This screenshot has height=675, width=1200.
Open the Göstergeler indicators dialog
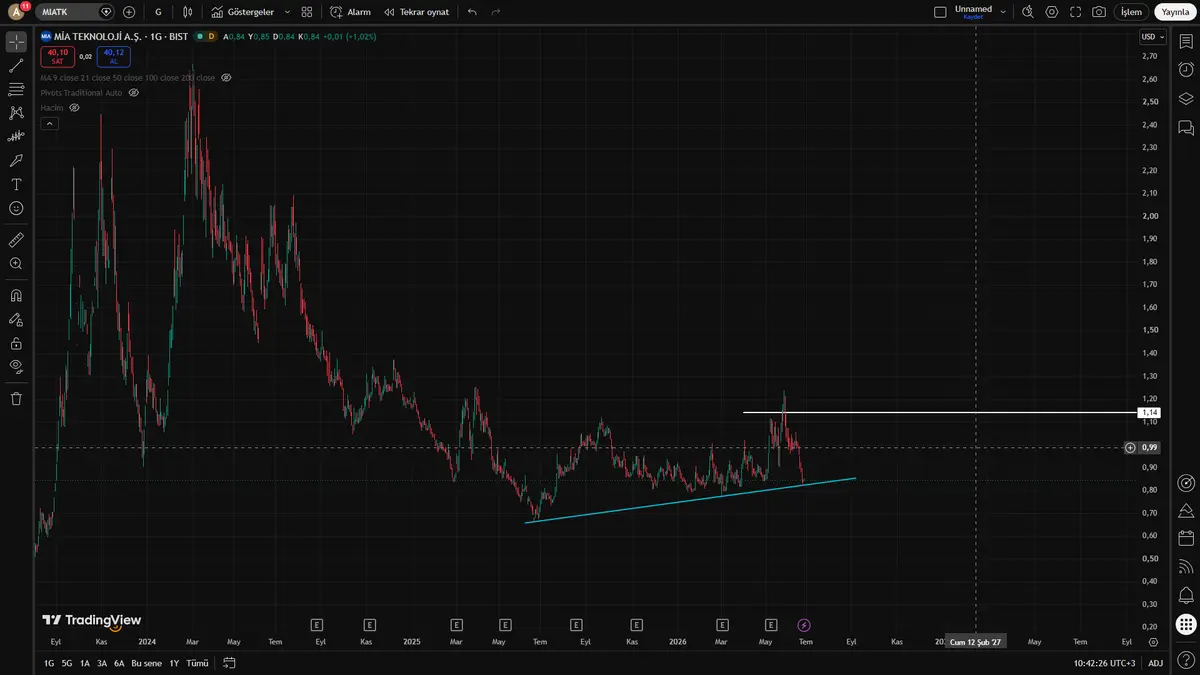[243, 12]
